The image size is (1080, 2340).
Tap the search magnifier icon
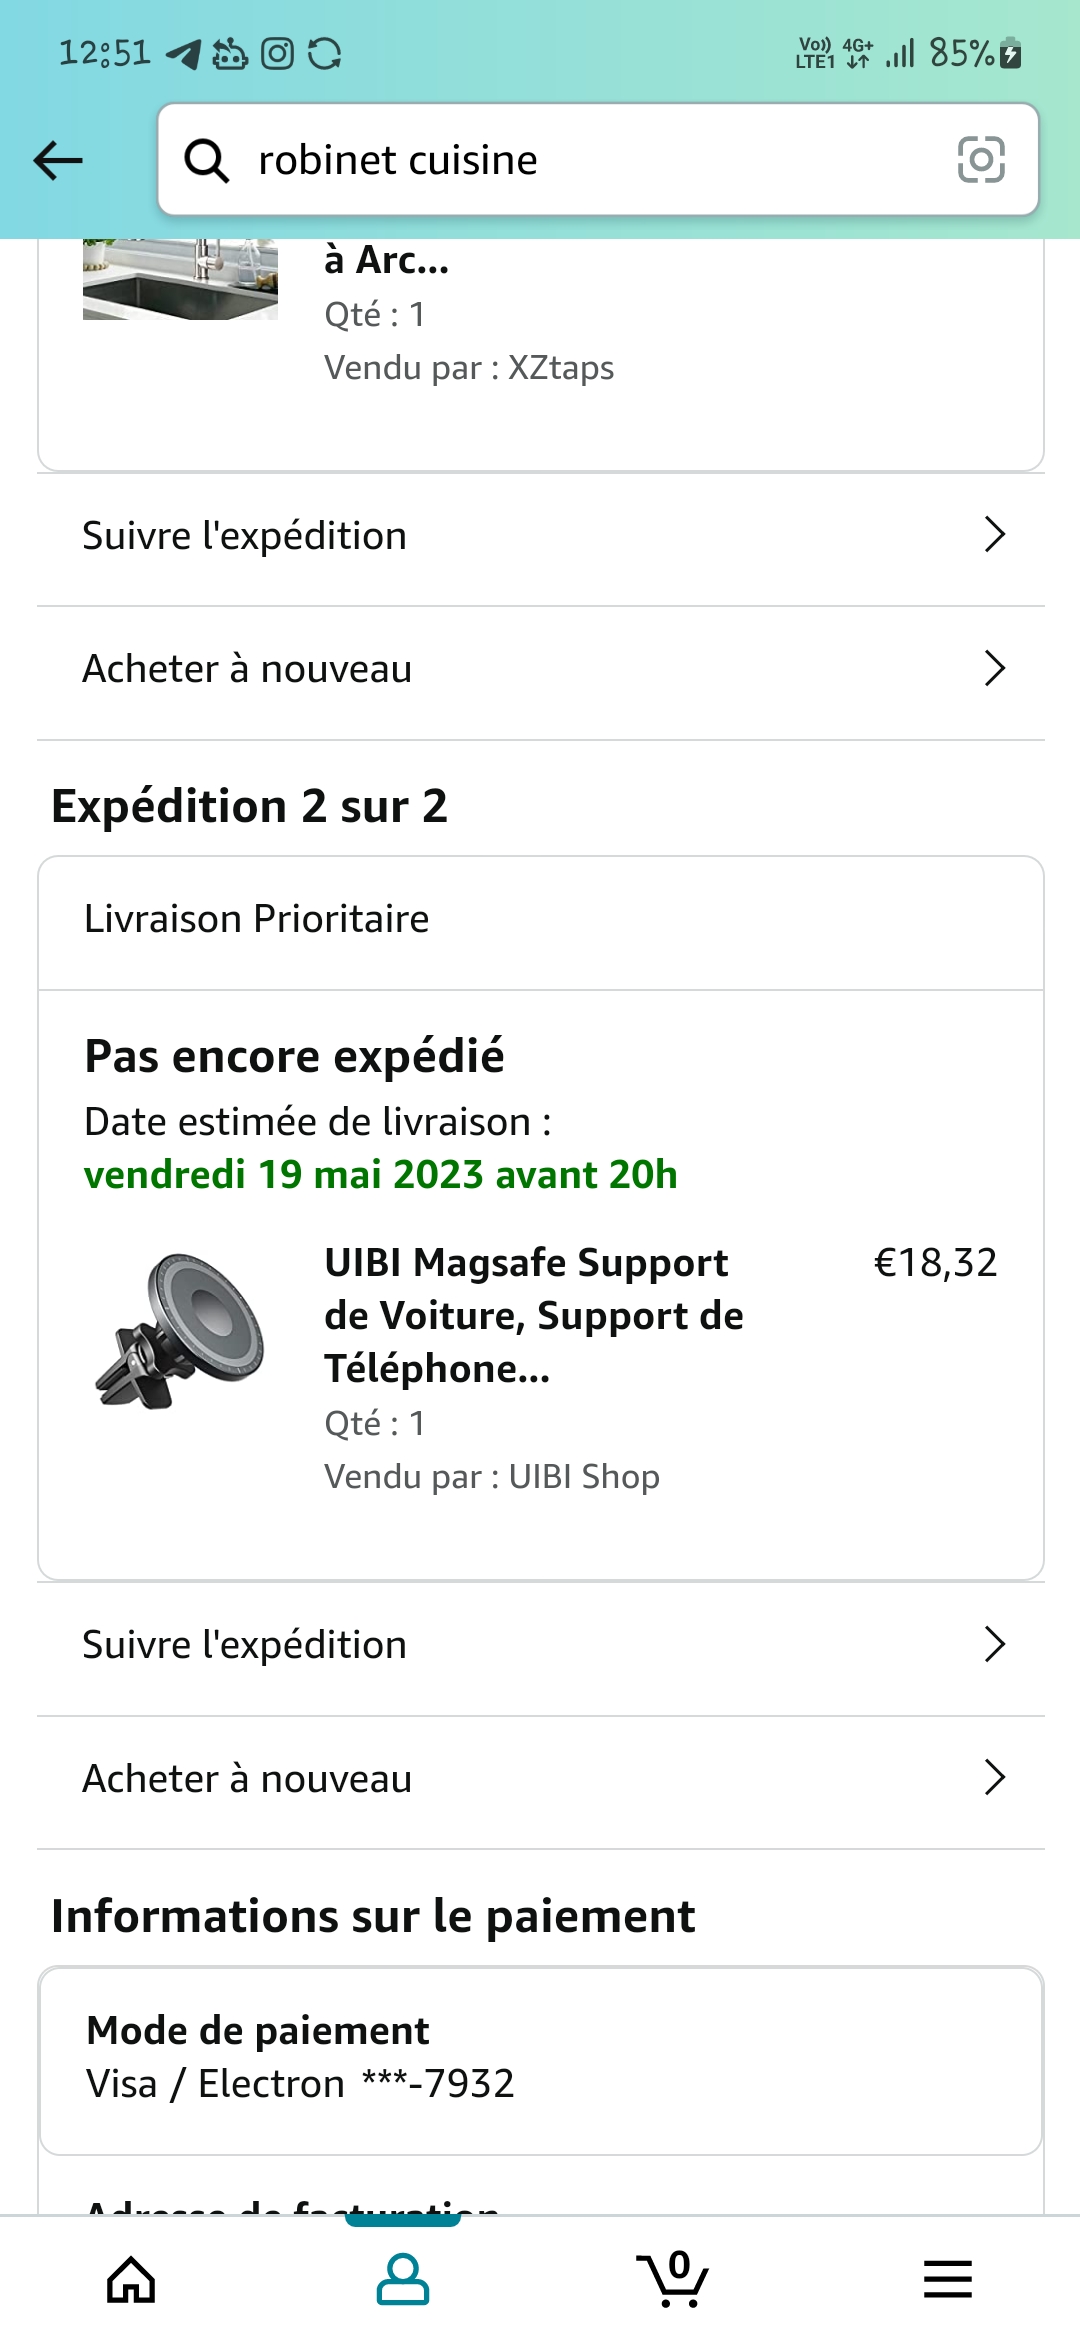pos(207,160)
